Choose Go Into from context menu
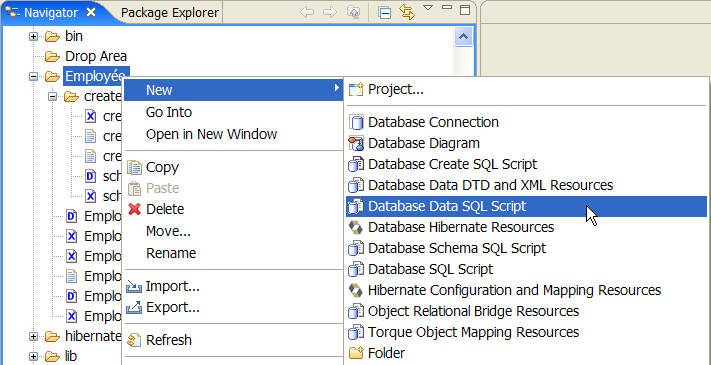The width and height of the screenshot is (711, 365). [x=169, y=112]
